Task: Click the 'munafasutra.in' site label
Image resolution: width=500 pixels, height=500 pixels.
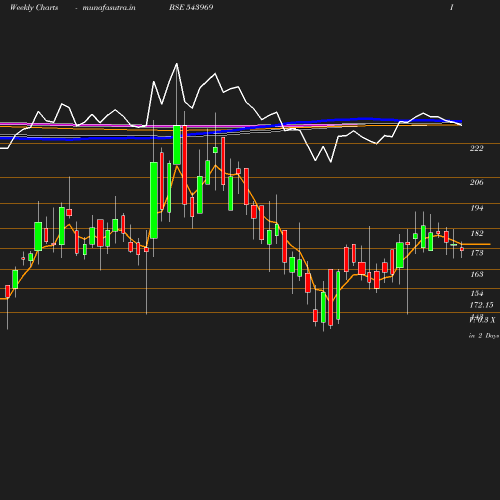Action: 109,7
